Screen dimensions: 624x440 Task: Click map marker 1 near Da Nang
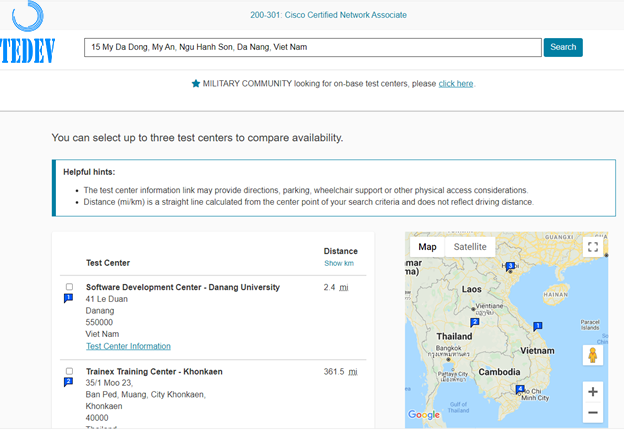click(x=538, y=325)
